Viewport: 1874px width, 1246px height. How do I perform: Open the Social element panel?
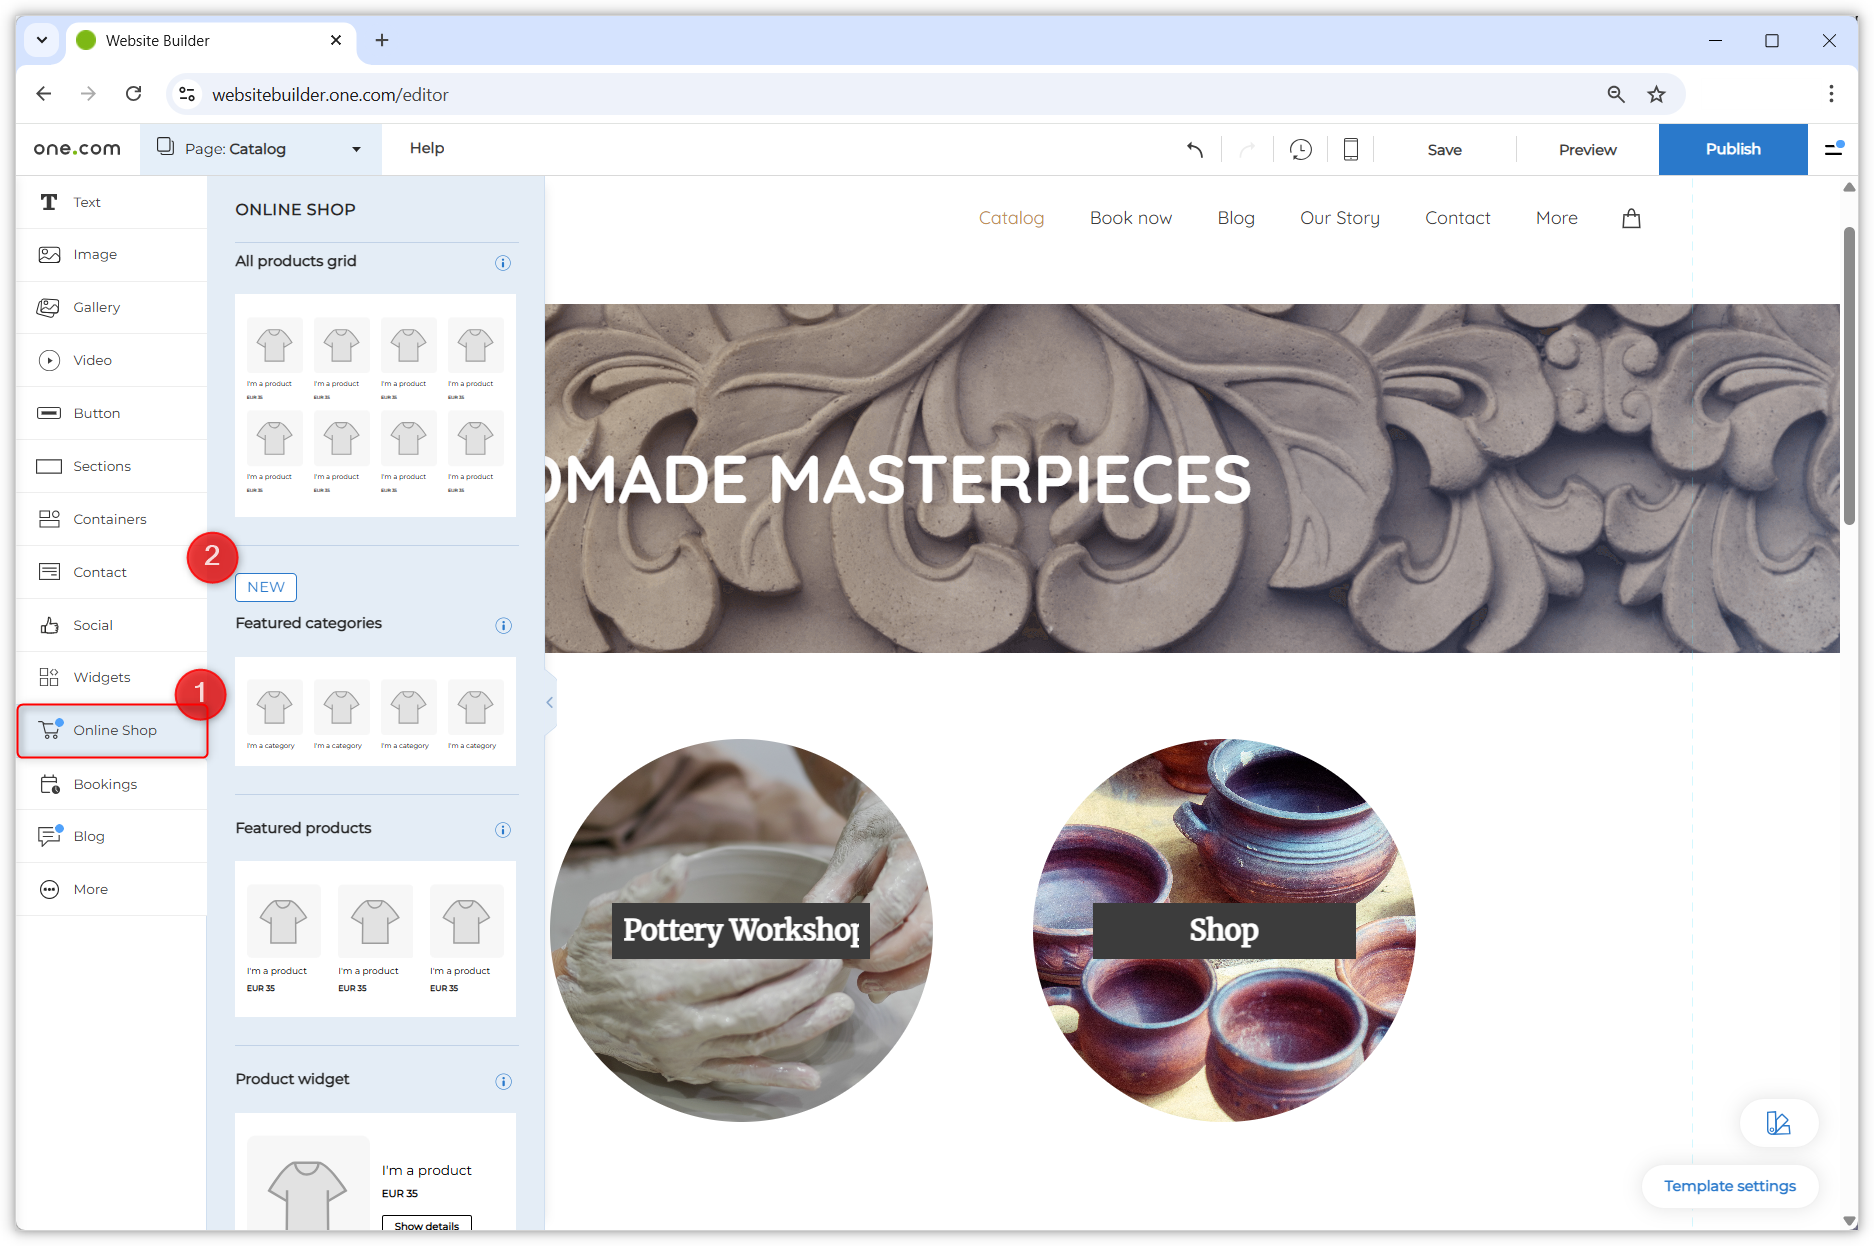(x=92, y=624)
